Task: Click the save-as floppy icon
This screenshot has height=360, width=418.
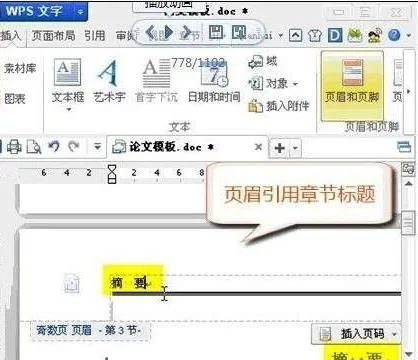Action: coord(239,32)
